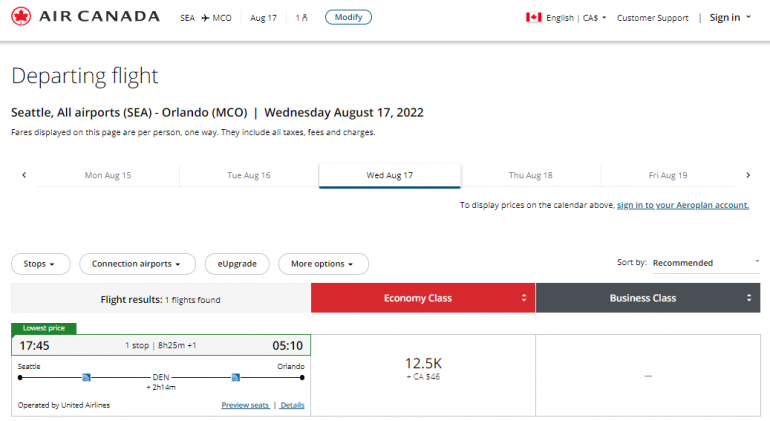Switch to the Tue Aug 16 tab
This screenshot has width=770, height=421.
(249, 175)
